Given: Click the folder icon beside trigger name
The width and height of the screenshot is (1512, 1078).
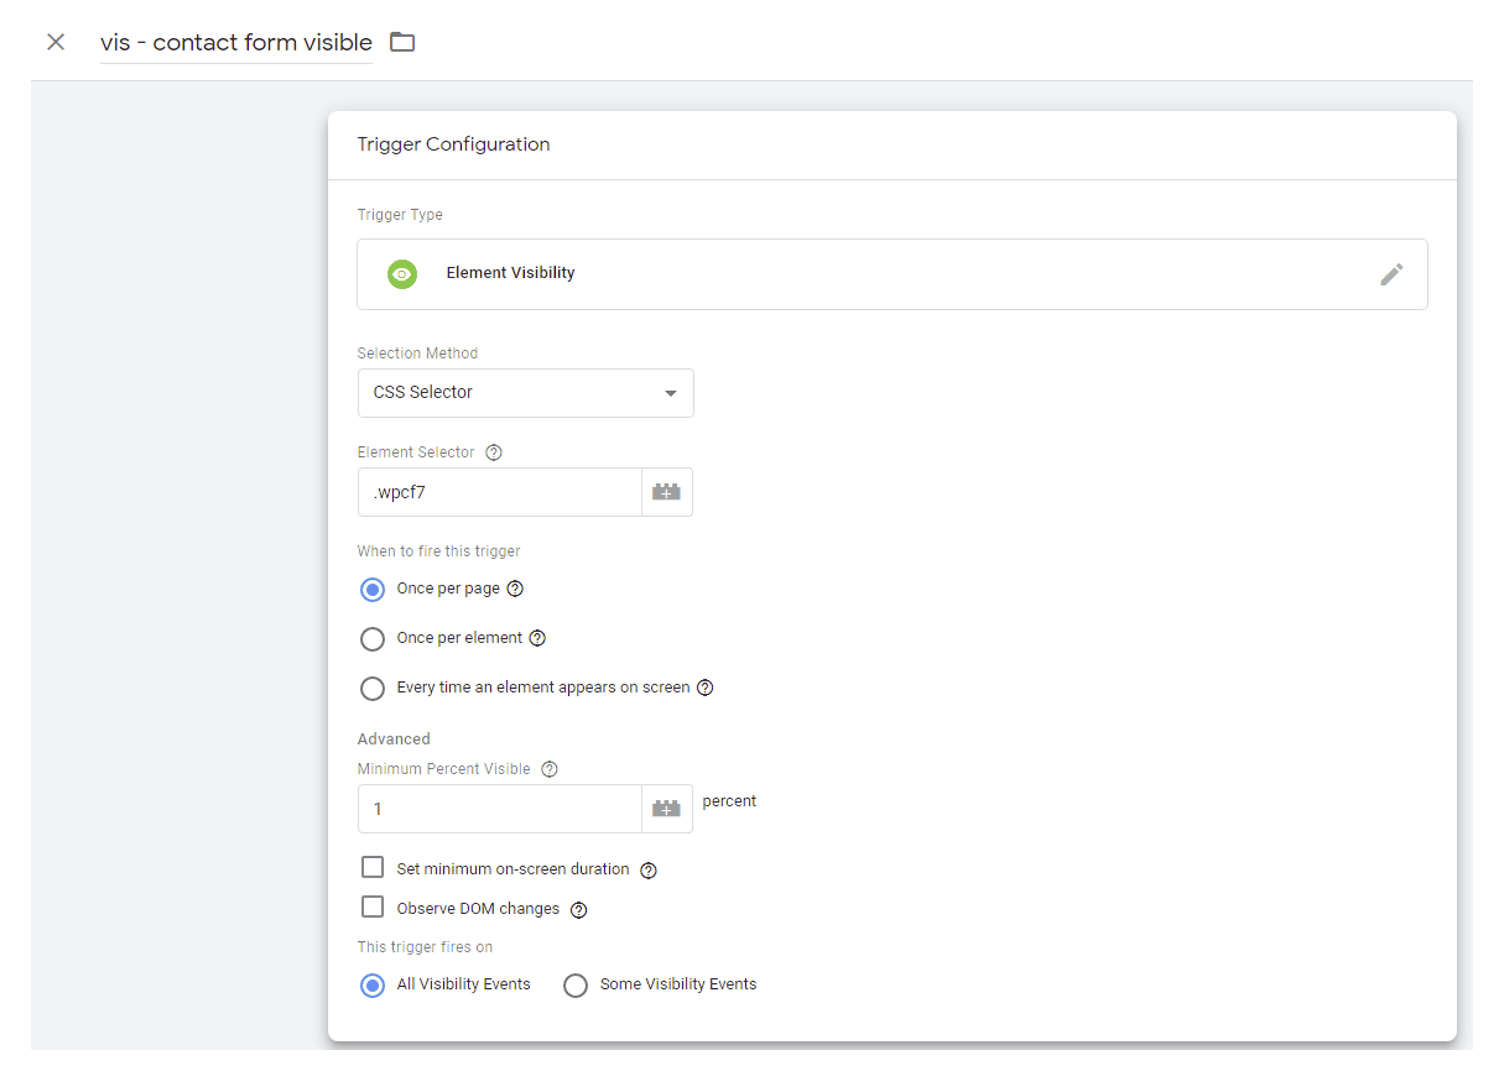Looking at the screenshot, I should coord(402,42).
